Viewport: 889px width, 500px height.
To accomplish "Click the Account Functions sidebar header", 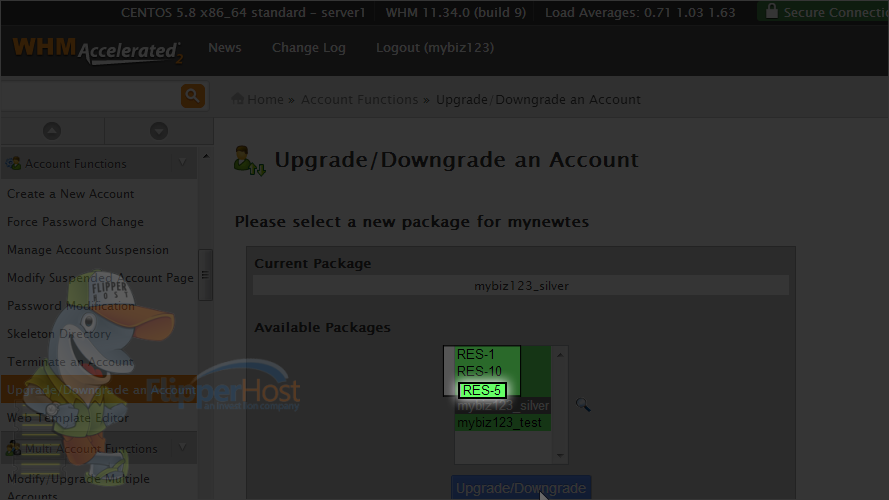I will (x=99, y=163).
